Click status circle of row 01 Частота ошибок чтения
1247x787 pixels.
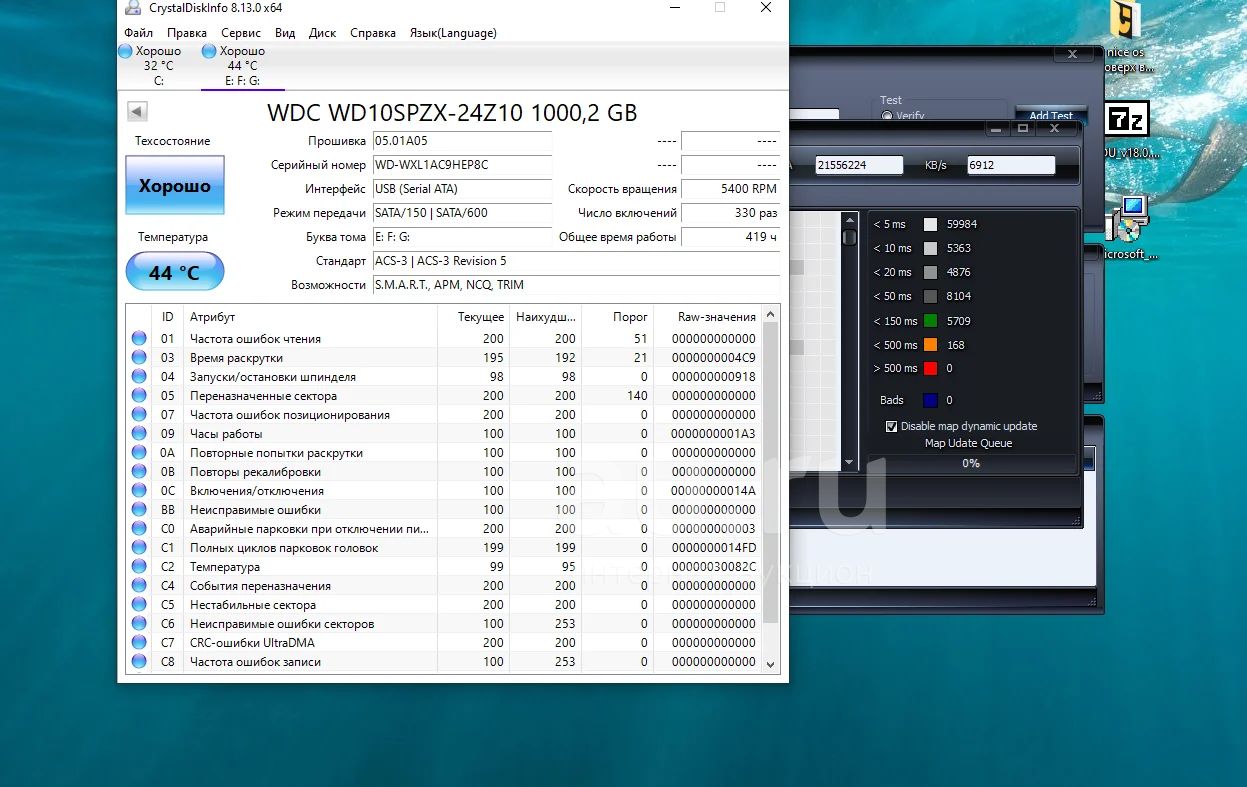(x=139, y=338)
